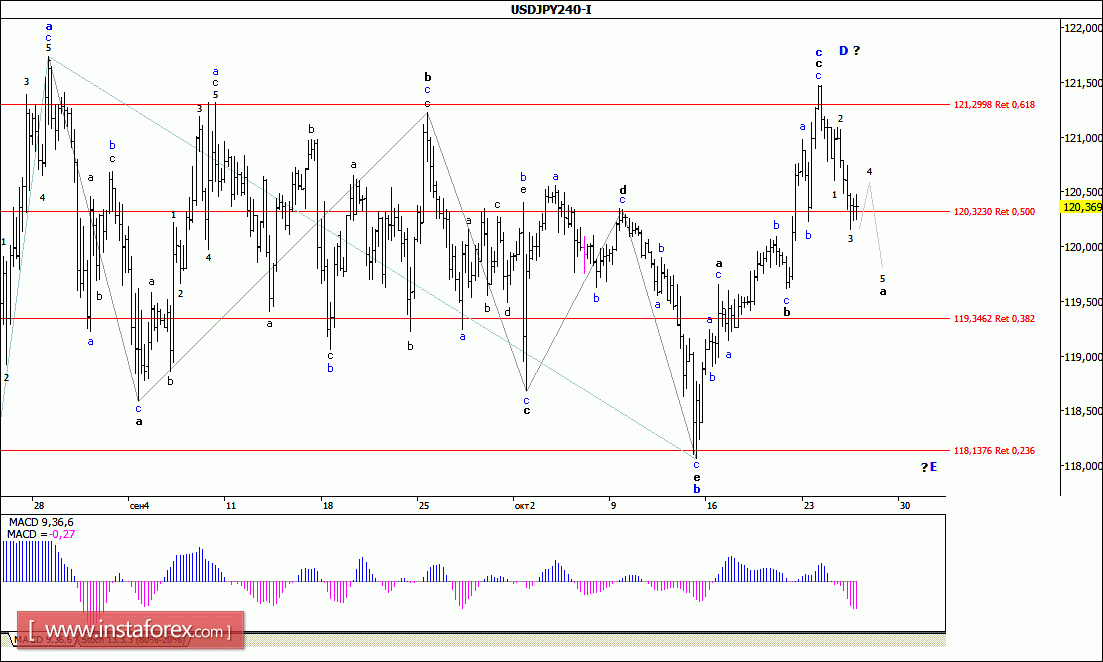Click the '25' date on time axis
This screenshot has width=1103, height=662.
point(423,506)
